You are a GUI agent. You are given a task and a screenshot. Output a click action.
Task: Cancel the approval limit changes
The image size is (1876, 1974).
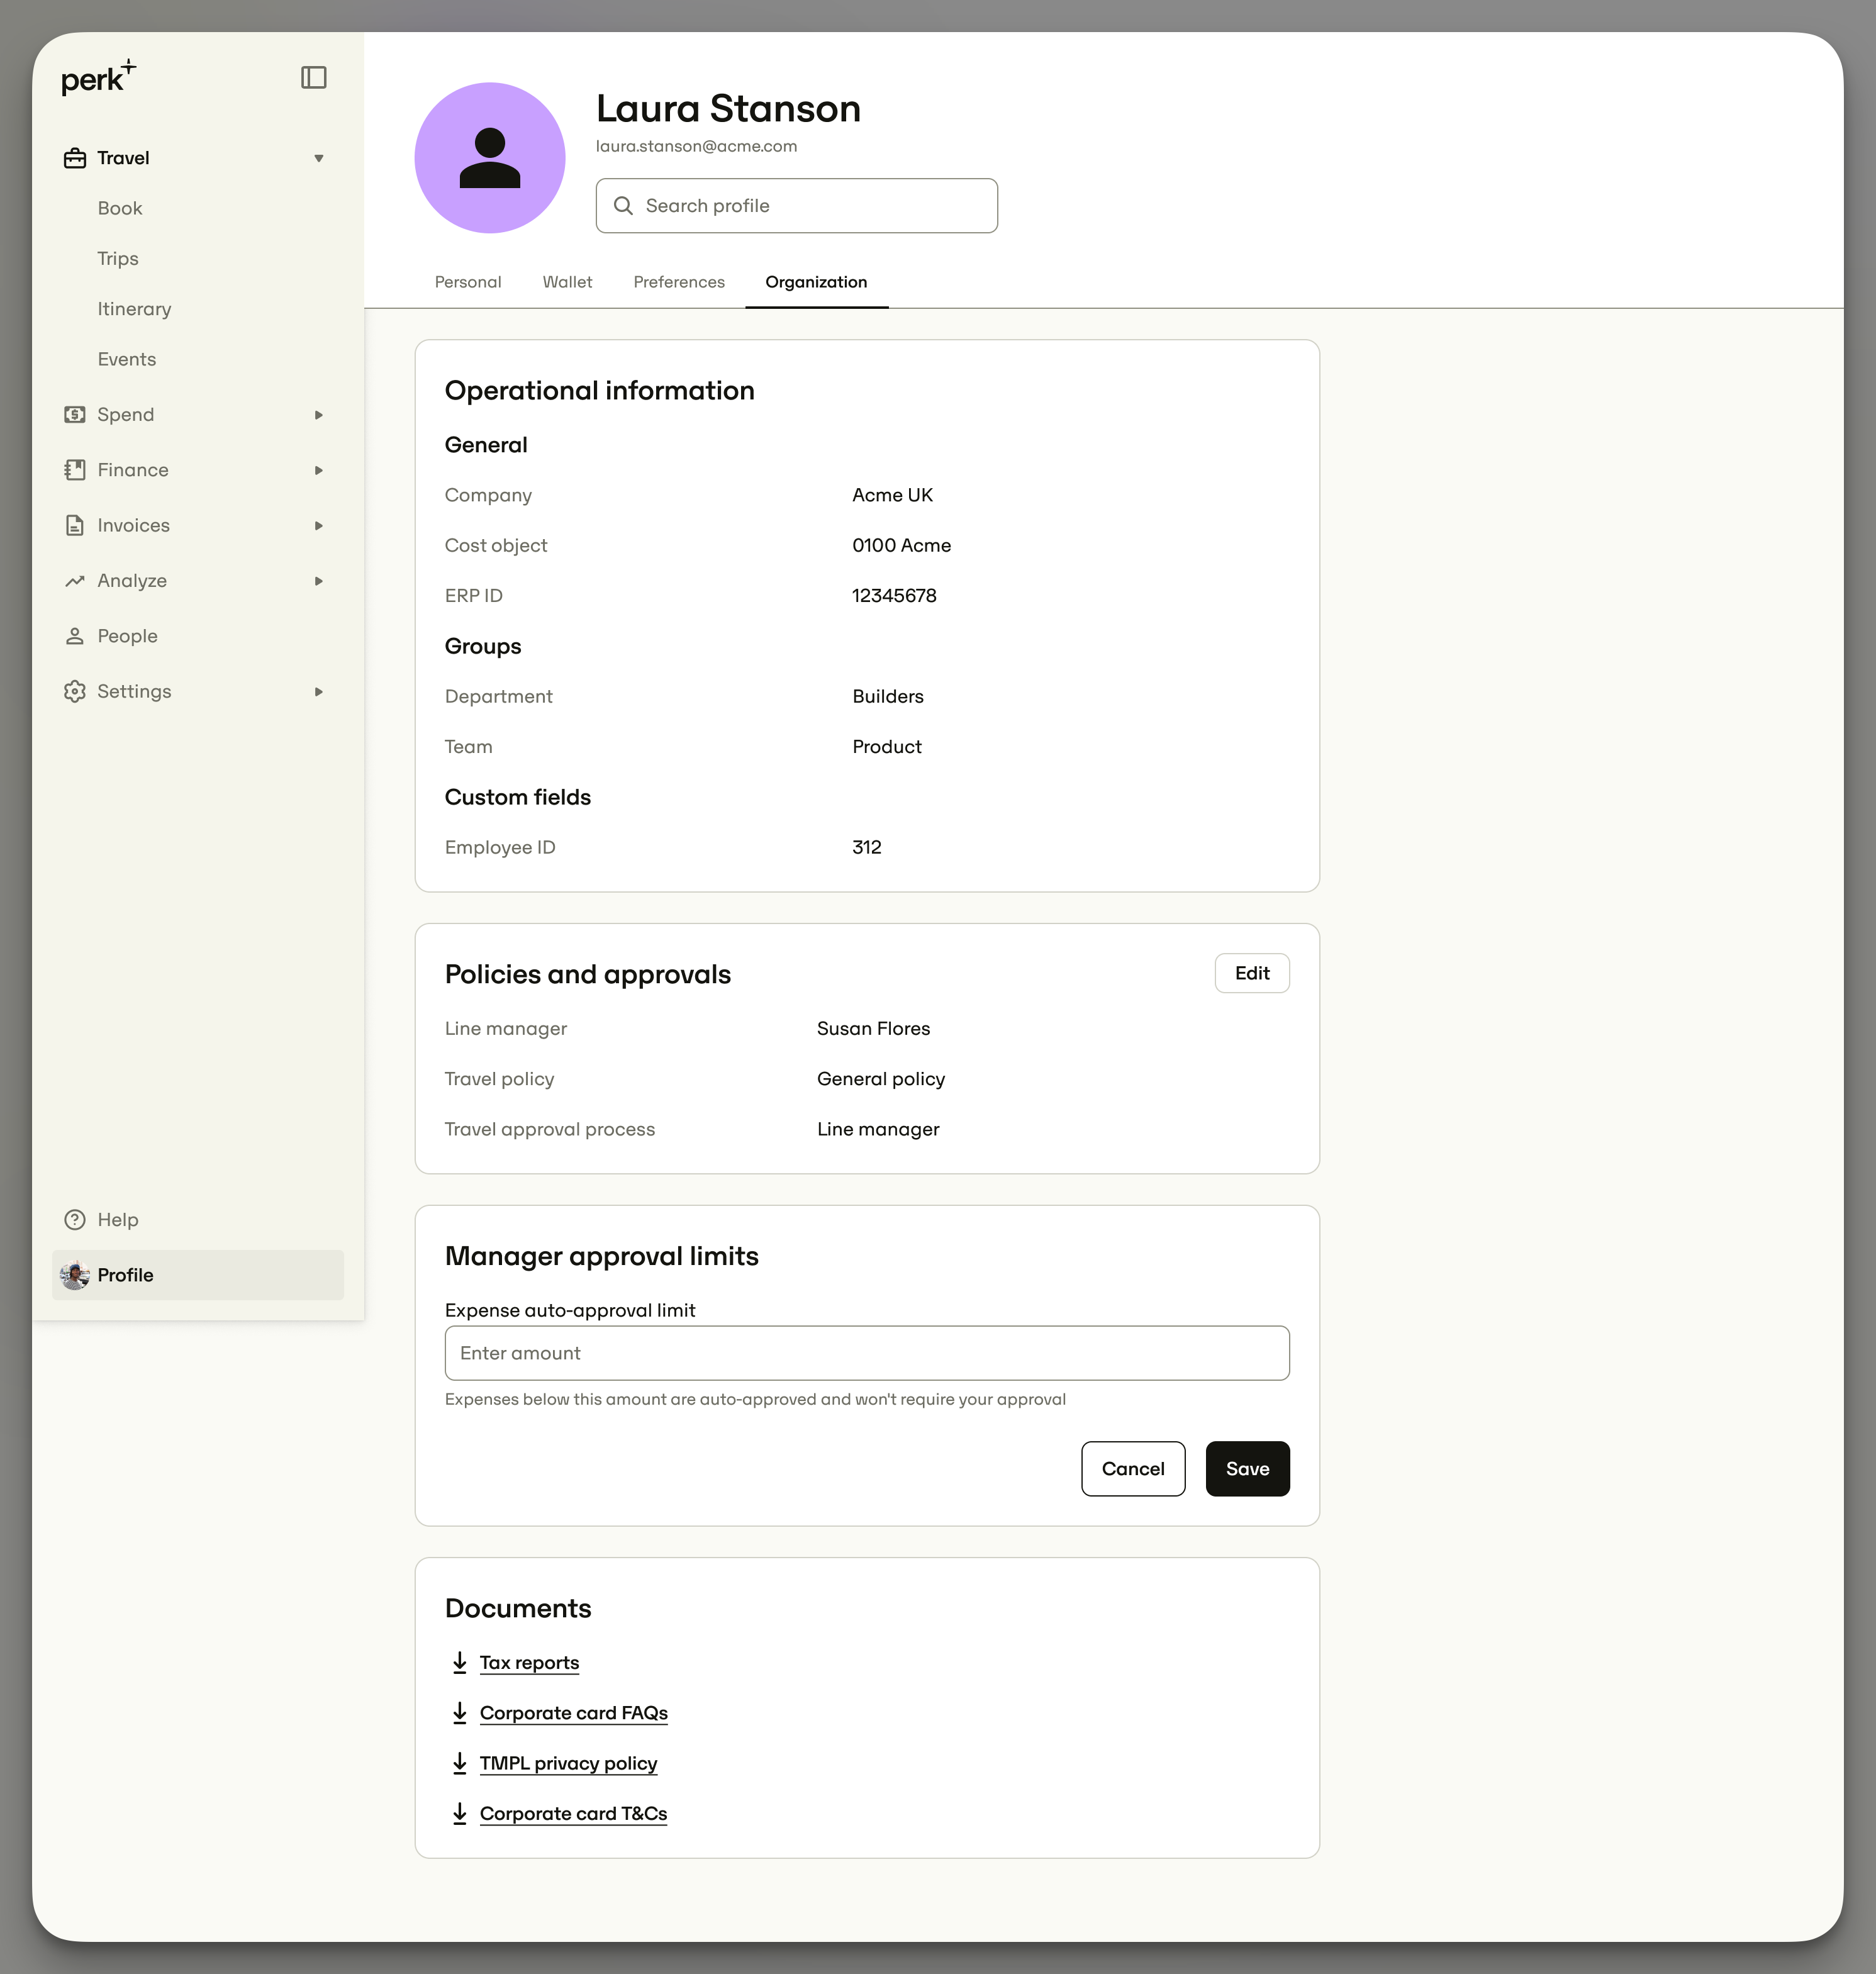[1133, 1469]
